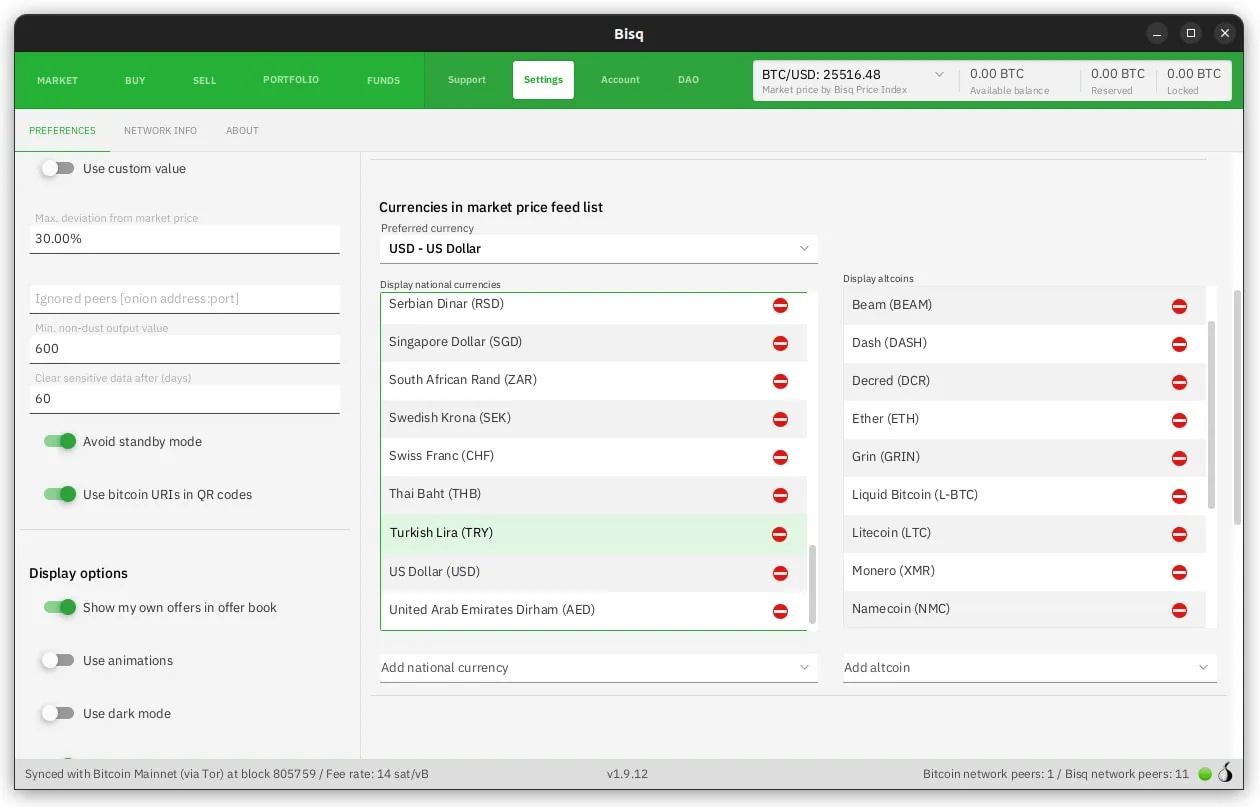Go to the Sell section
This screenshot has width=1260, height=807.
(x=204, y=80)
